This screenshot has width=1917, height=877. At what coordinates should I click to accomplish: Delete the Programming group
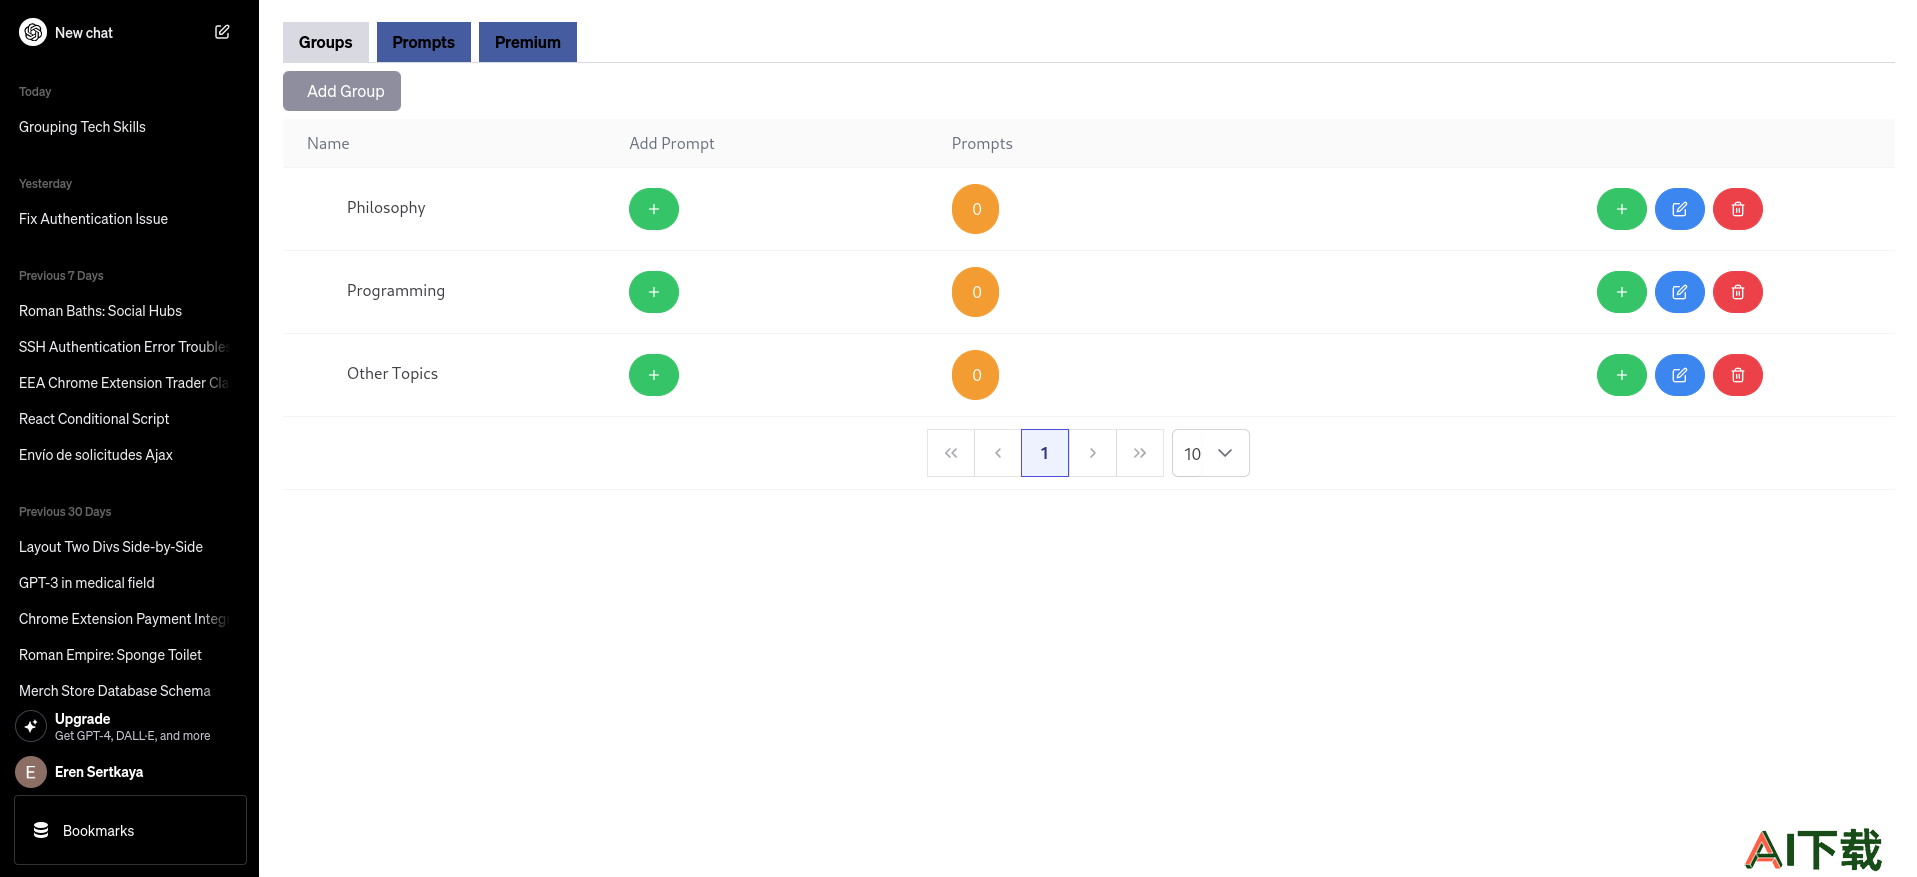click(1738, 292)
